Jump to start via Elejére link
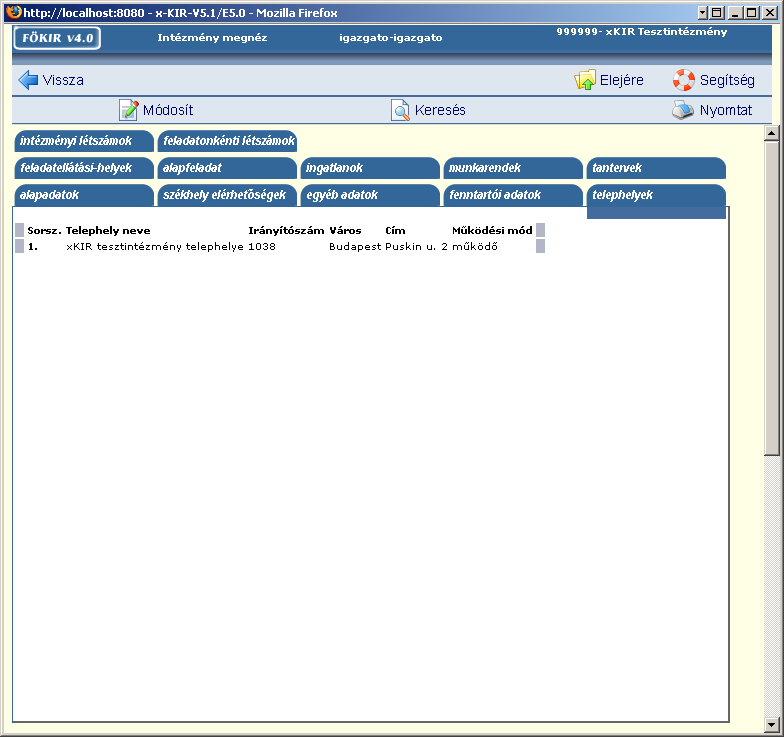Viewport: 784px width, 737px height. 622,80
